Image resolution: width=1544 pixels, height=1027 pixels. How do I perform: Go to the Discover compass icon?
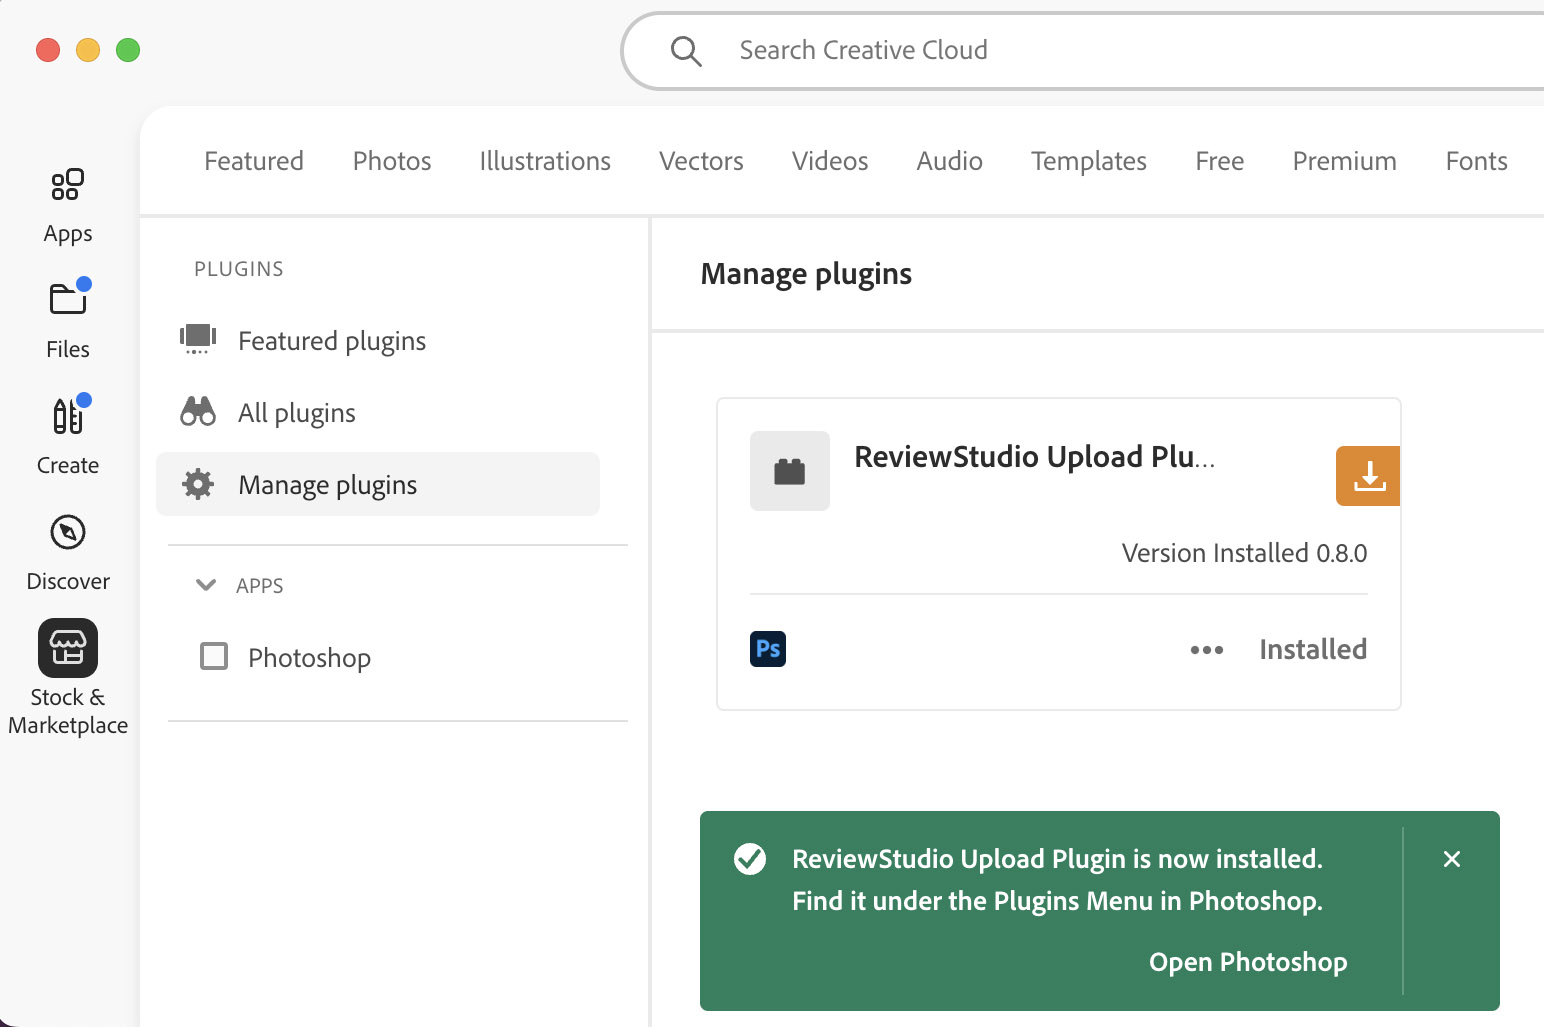coord(67,532)
